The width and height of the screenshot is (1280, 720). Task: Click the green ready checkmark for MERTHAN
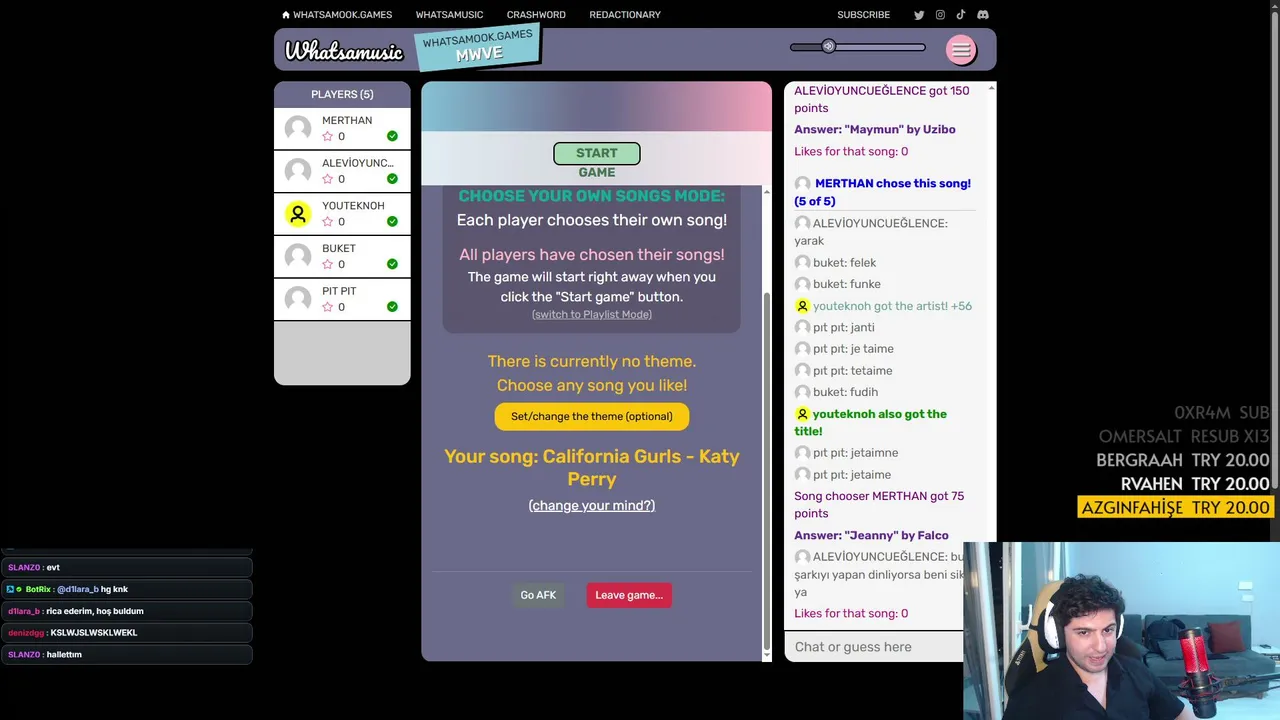392,136
